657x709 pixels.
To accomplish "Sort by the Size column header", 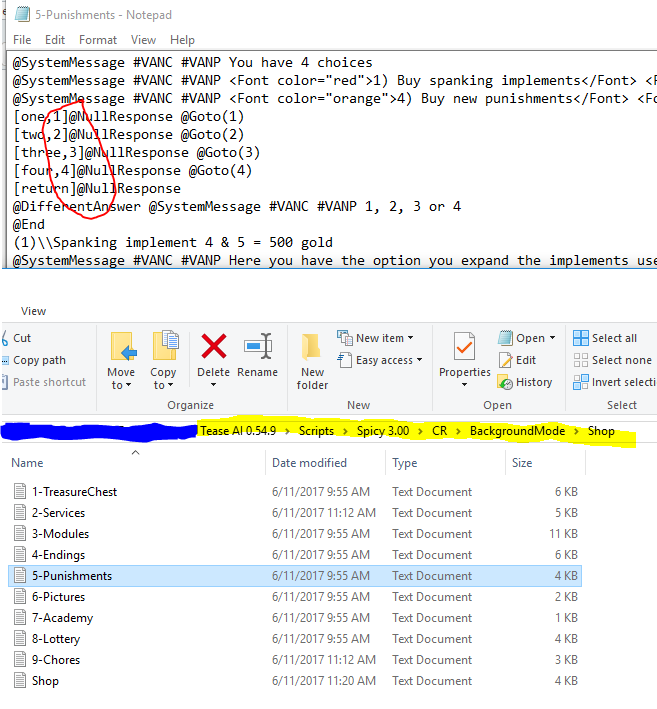I will click(x=545, y=463).
